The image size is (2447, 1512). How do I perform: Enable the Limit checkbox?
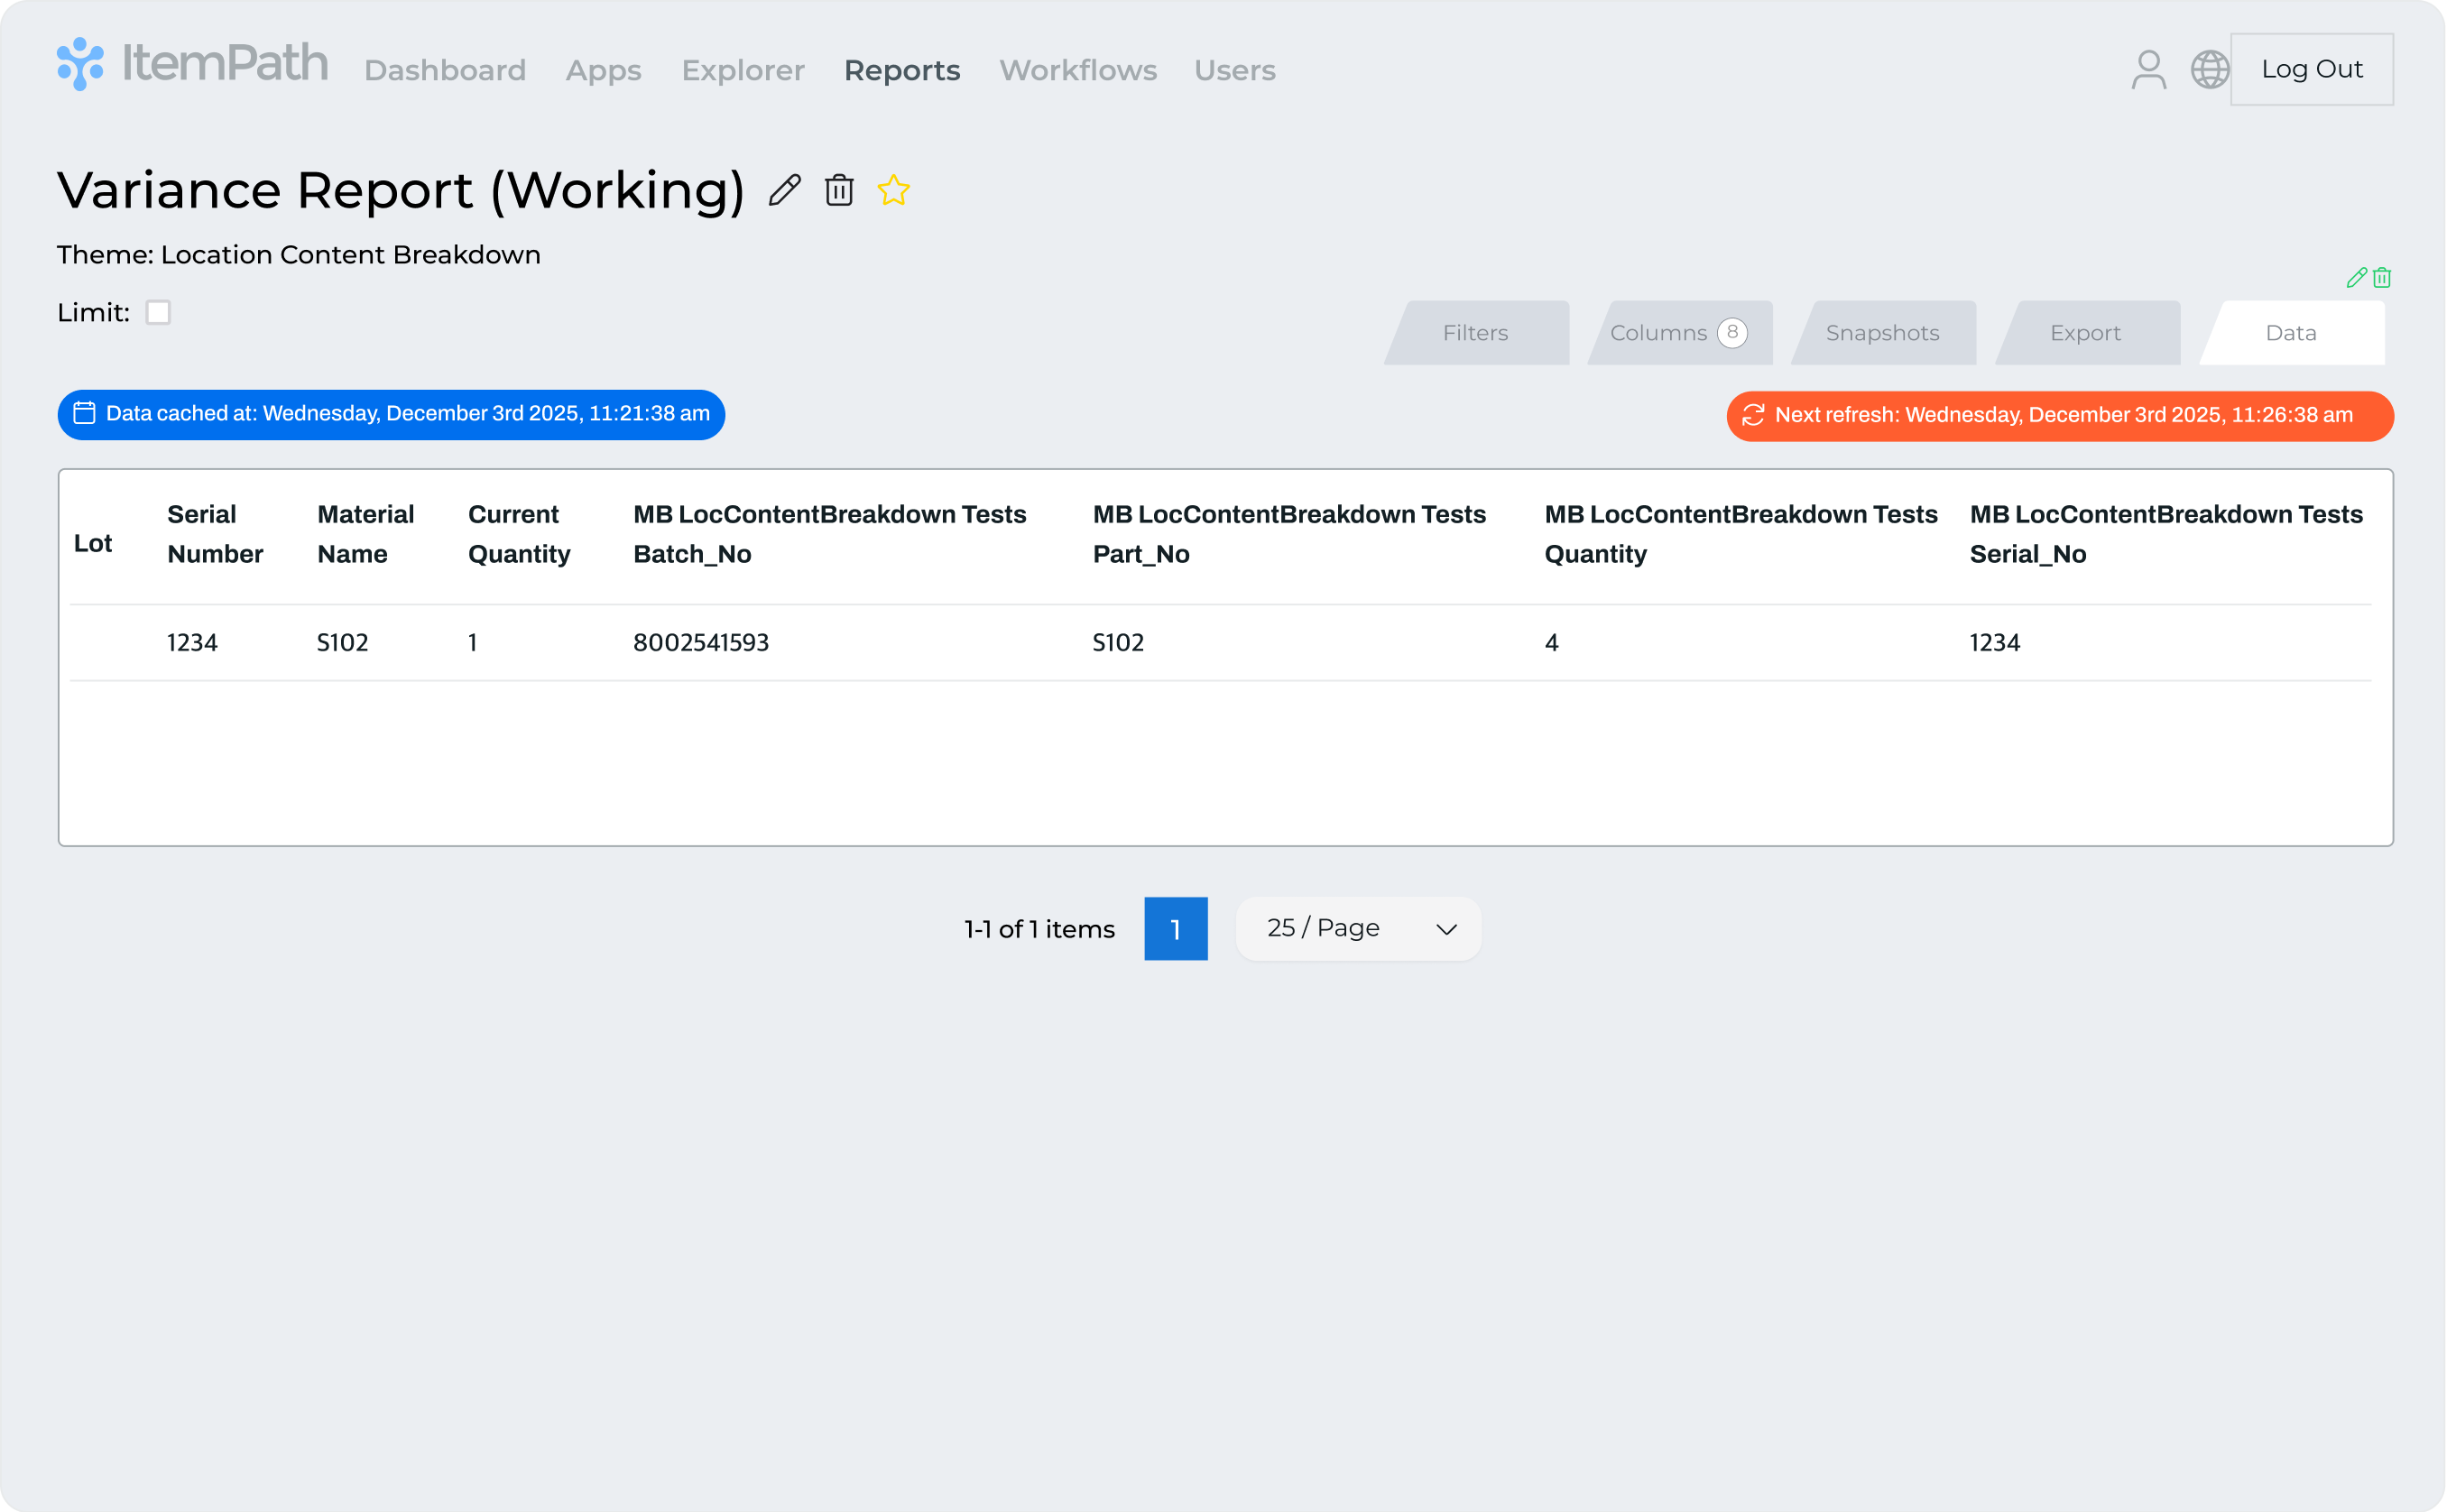tap(158, 313)
